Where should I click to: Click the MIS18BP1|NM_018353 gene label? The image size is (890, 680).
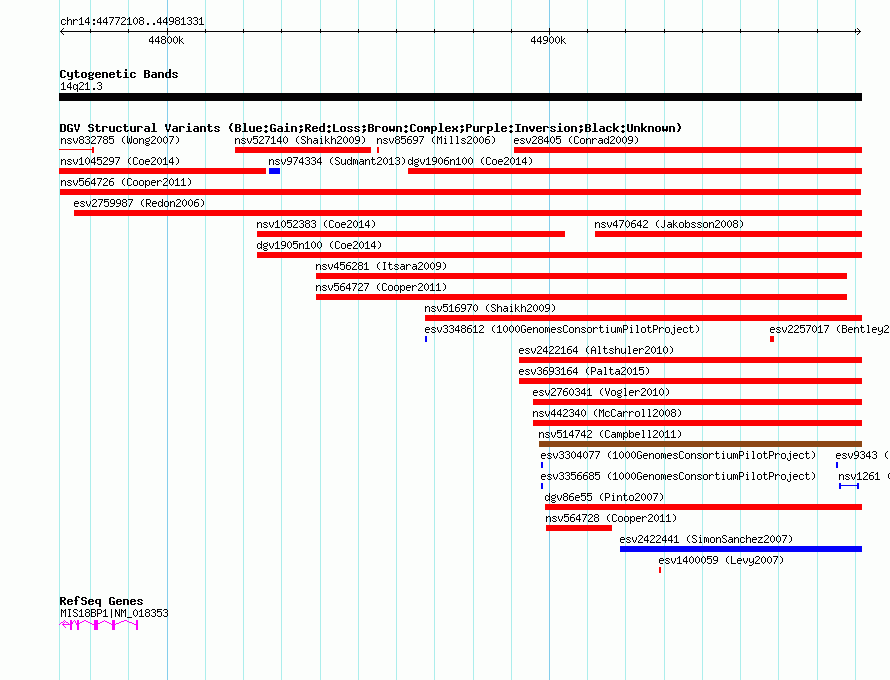114,613
